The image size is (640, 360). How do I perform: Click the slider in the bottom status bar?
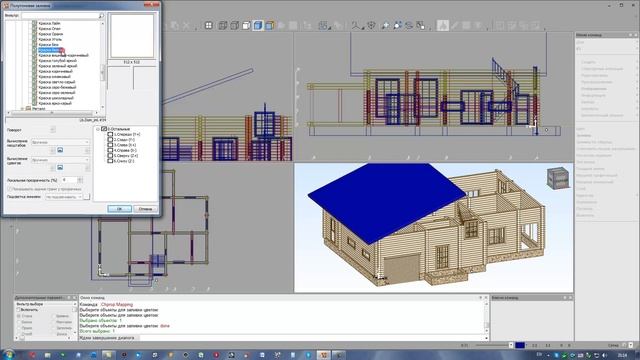492,345
